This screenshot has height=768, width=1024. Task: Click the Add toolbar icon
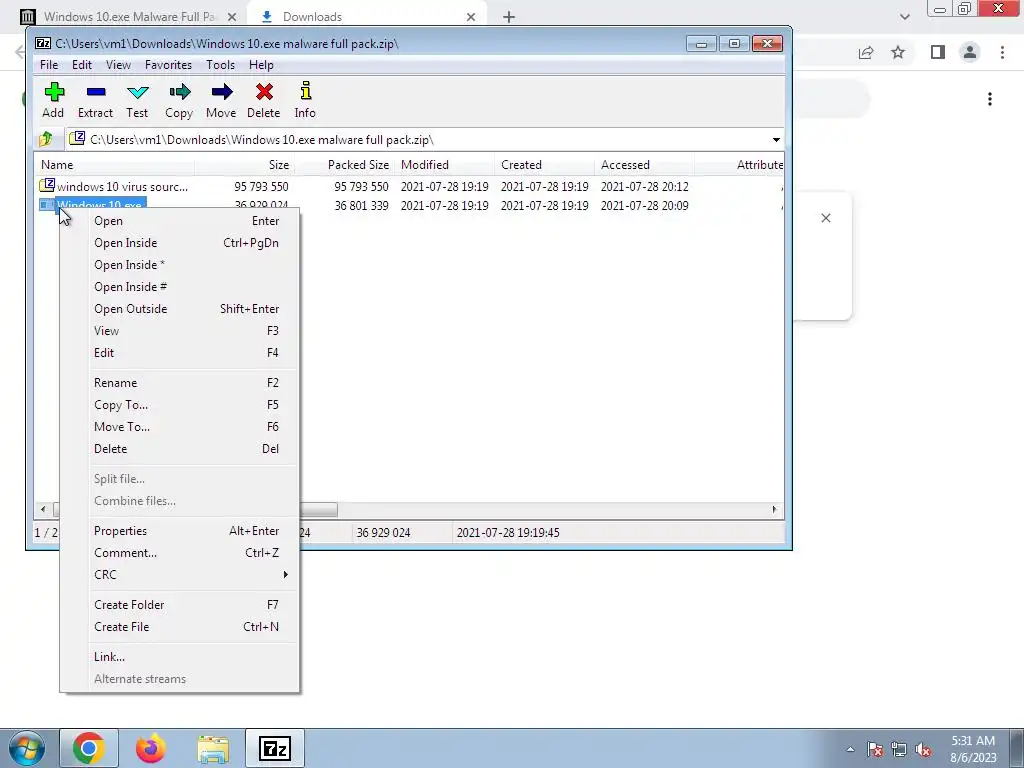(x=54, y=100)
